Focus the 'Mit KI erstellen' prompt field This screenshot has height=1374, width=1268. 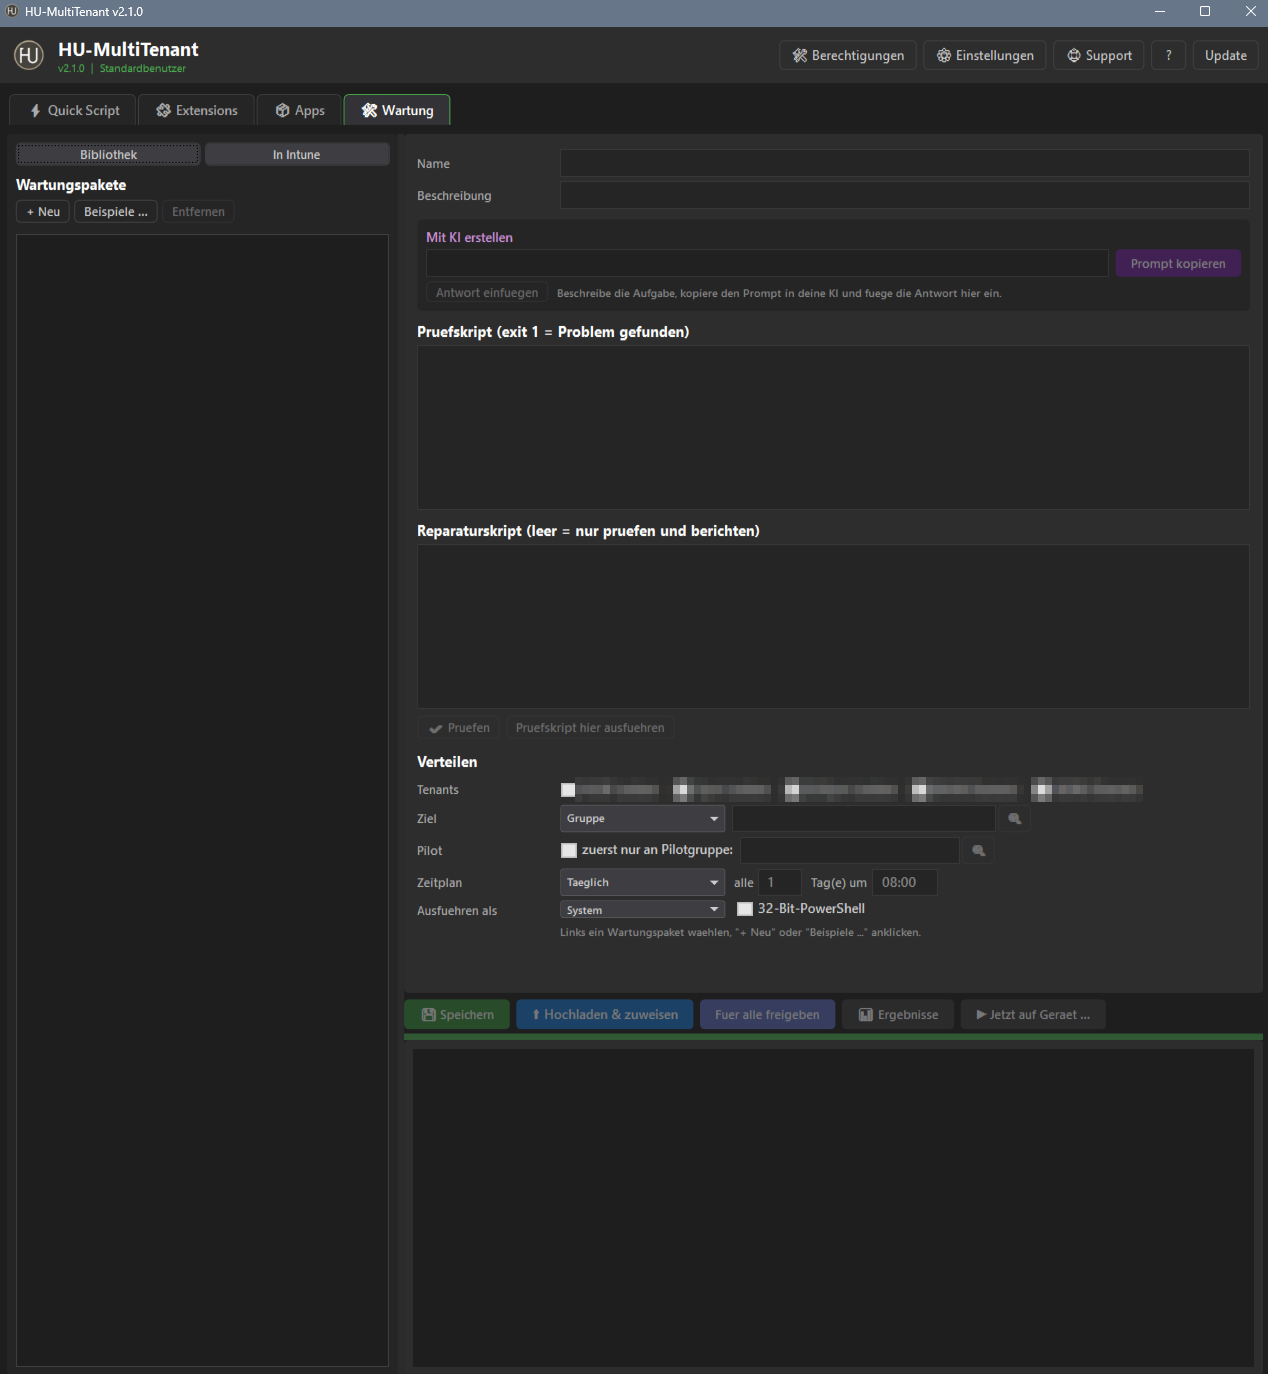(x=767, y=263)
